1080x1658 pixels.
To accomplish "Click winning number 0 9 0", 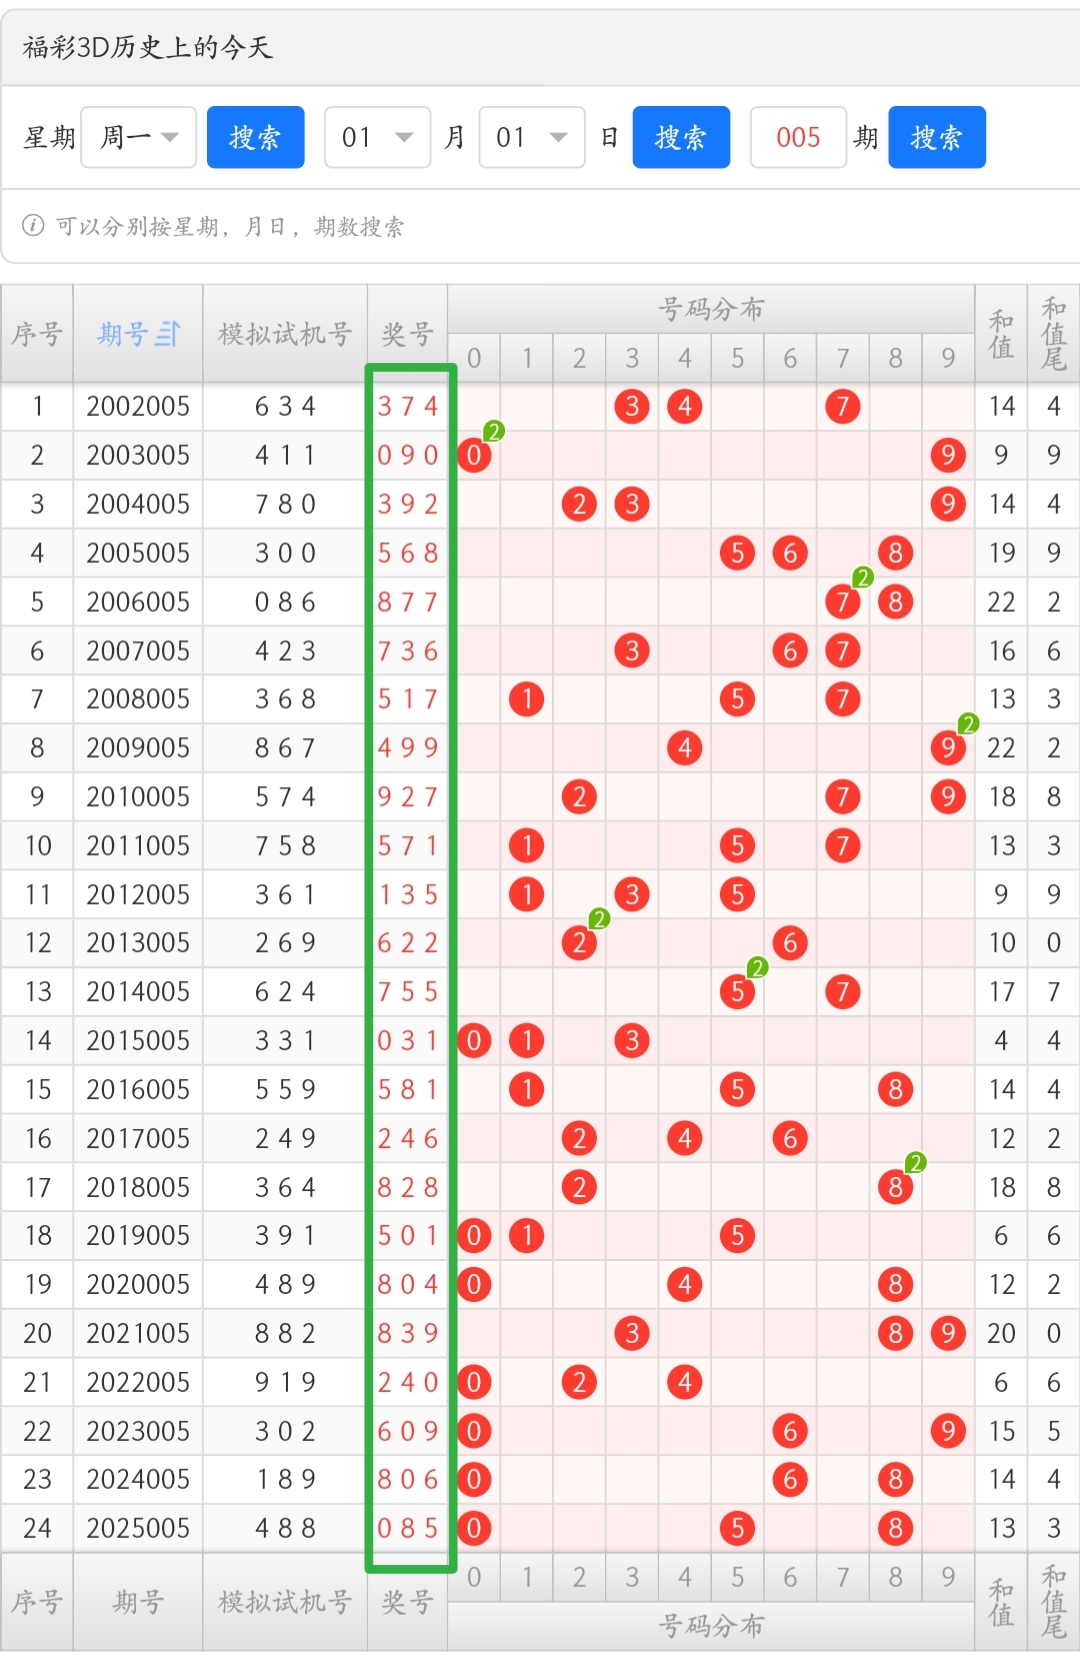I will (x=408, y=455).
